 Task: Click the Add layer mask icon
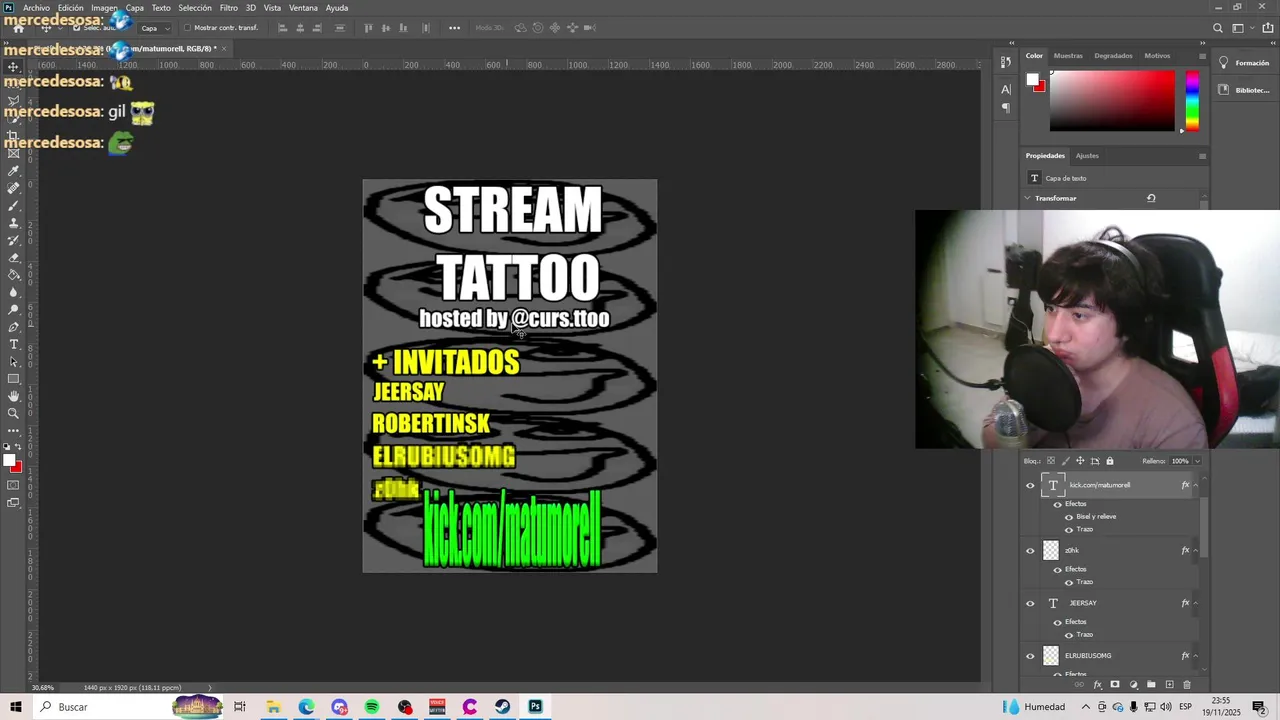(x=1115, y=685)
